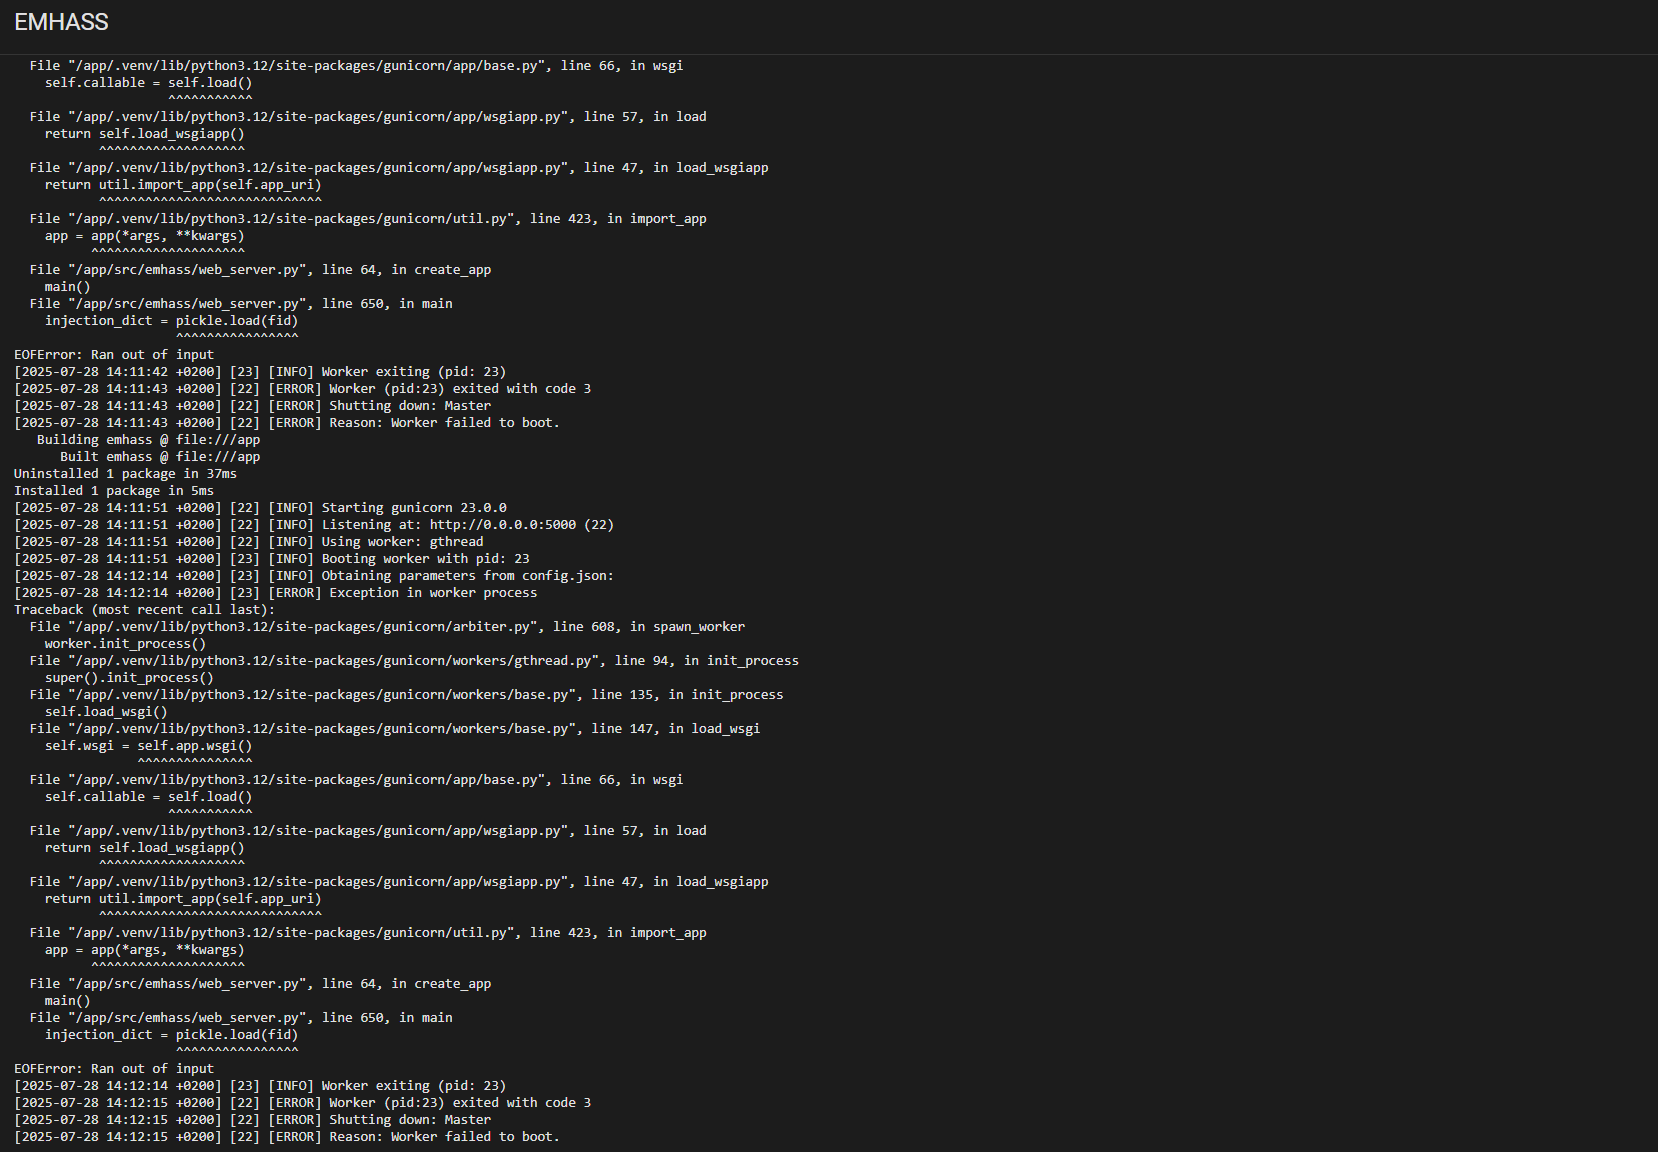Image resolution: width=1658 pixels, height=1152 pixels.
Task: Click the 14:11:43 'Worker failed to boot' line
Action: click(x=287, y=423)
